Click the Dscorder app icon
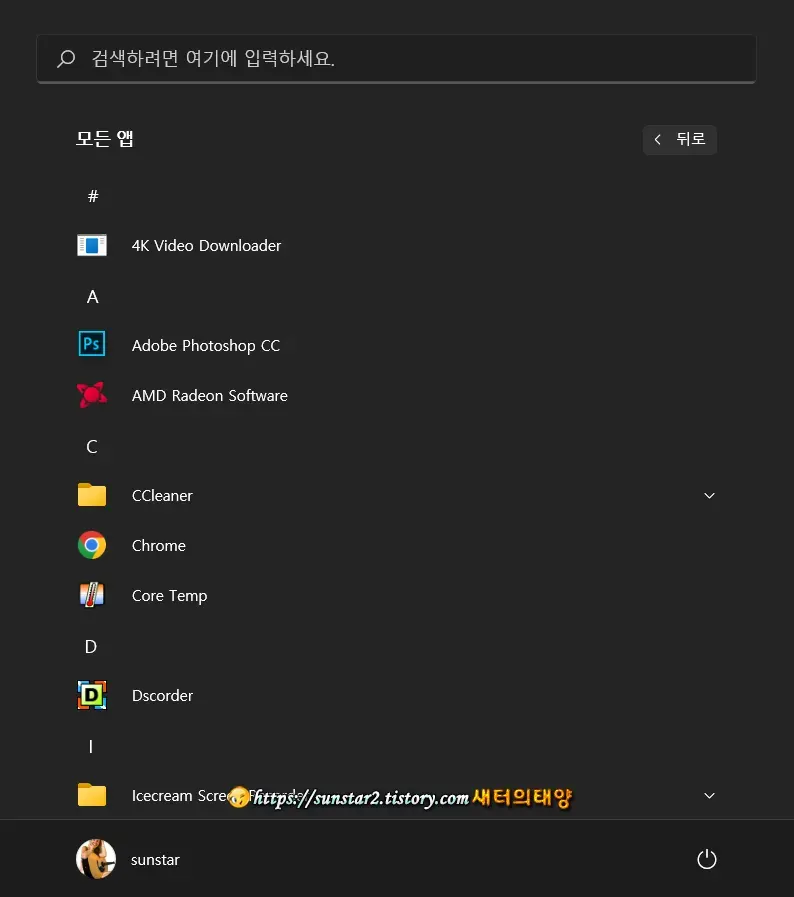The height and width of the screenshot is (897, 794). (92, 695)
